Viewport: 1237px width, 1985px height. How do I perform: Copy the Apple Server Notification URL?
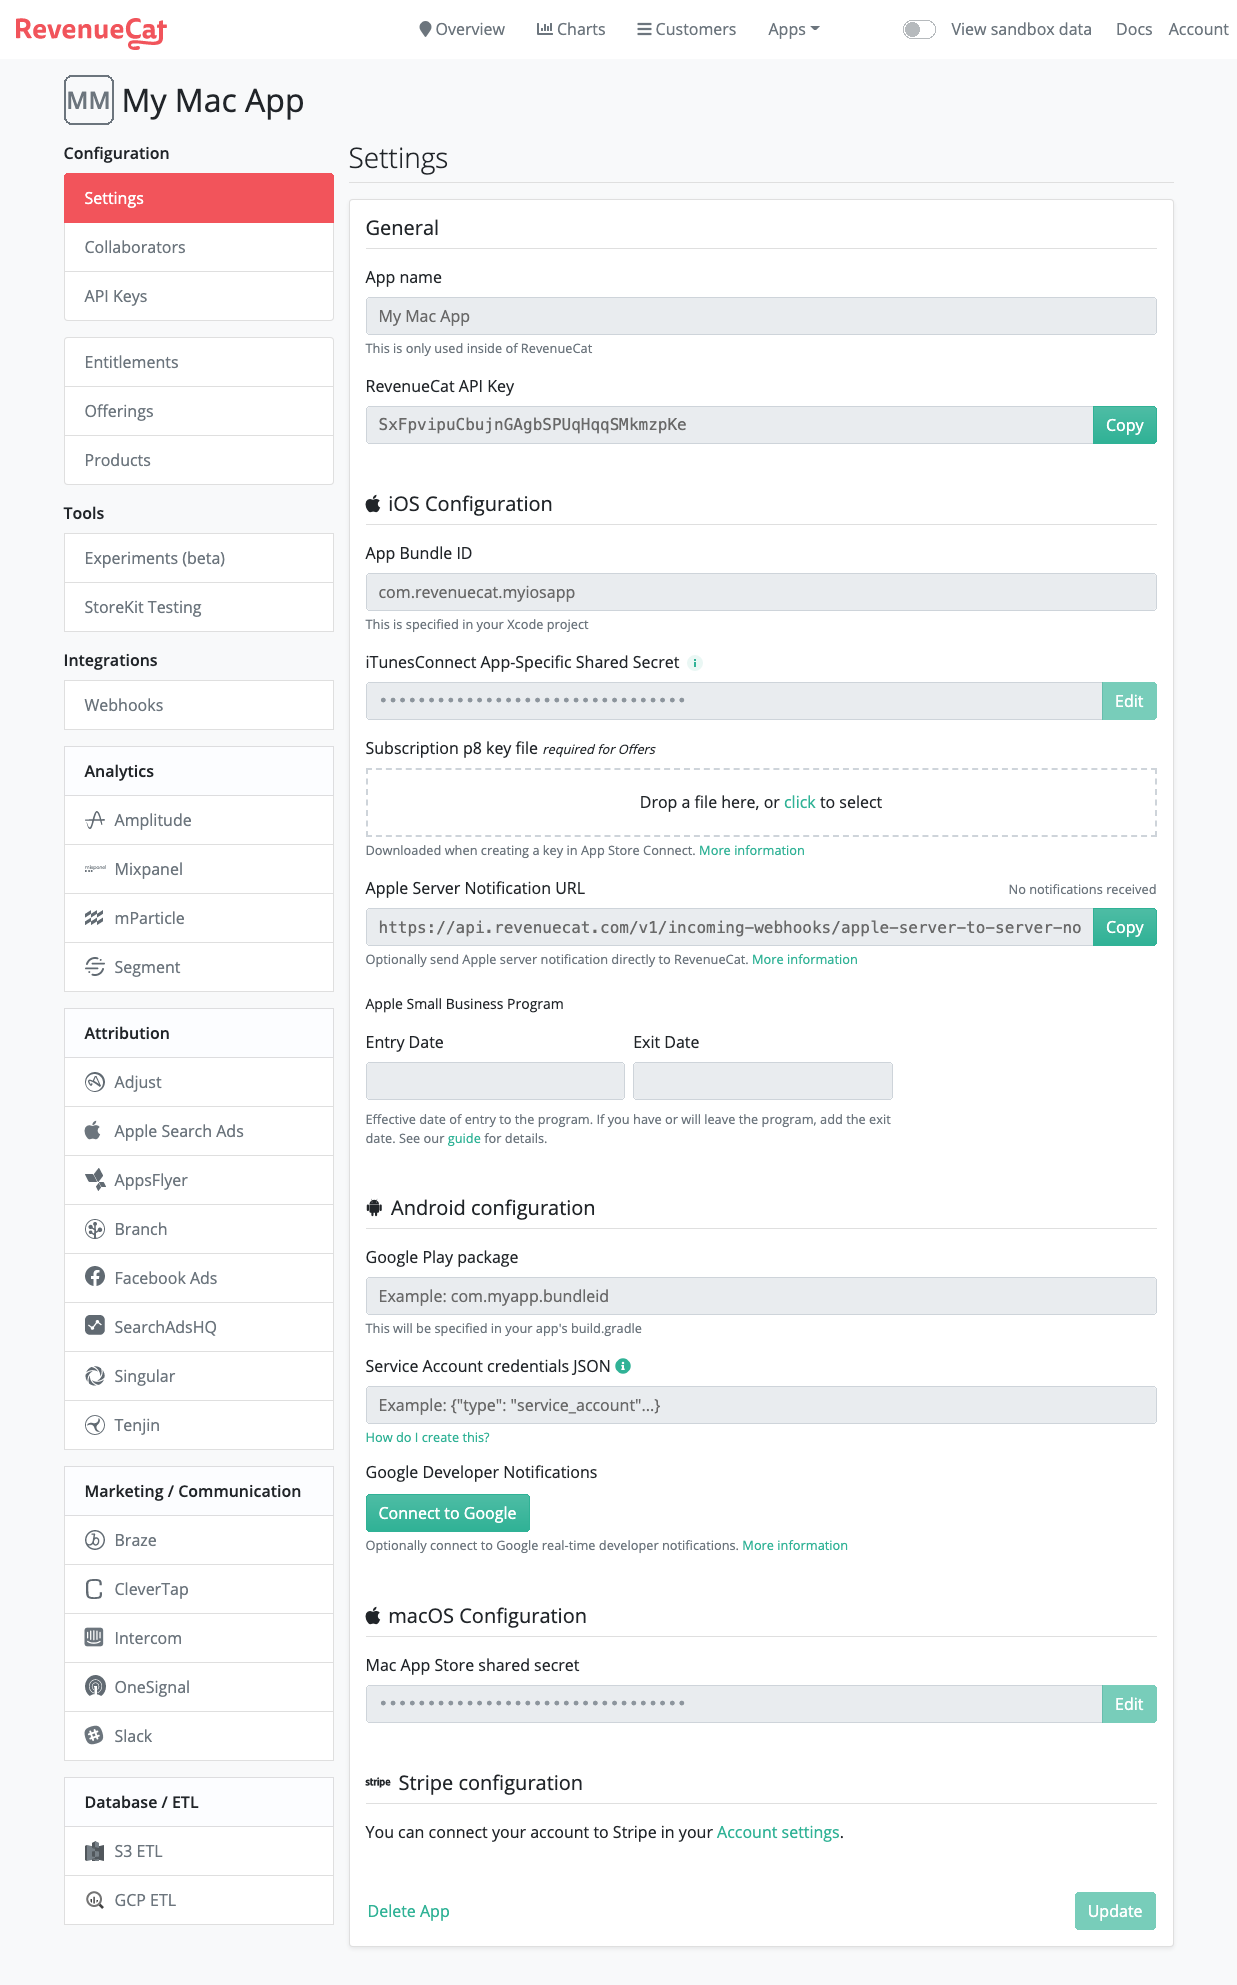(1124, 927)
